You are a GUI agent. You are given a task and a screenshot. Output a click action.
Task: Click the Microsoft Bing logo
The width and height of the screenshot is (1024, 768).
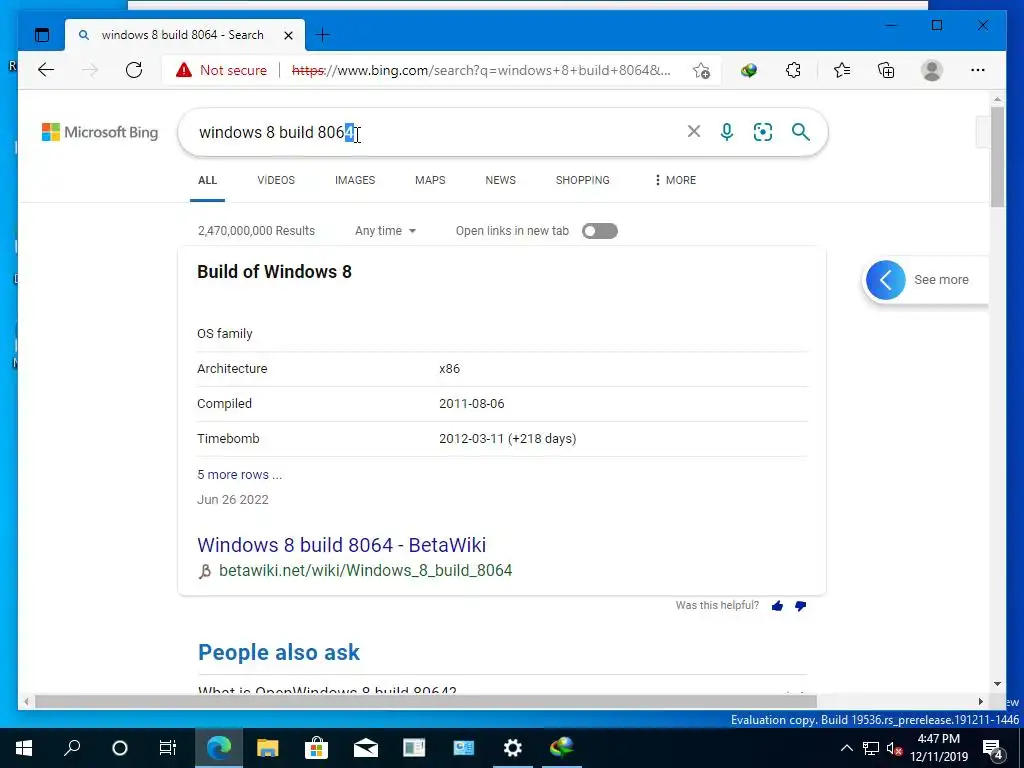pos(100,132)
